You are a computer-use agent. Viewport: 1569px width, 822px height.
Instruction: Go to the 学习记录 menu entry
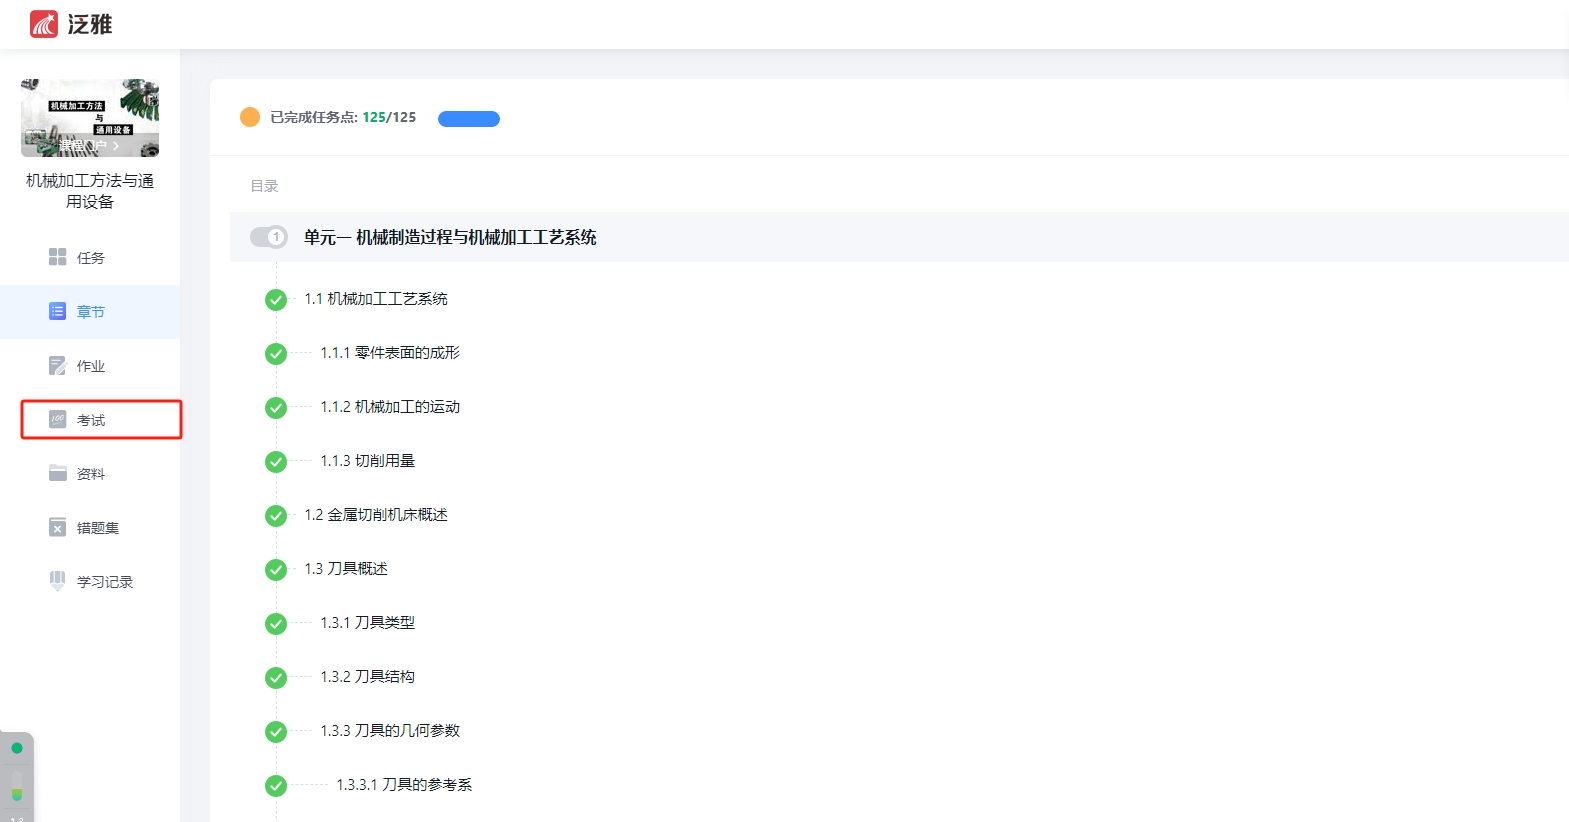104,582
